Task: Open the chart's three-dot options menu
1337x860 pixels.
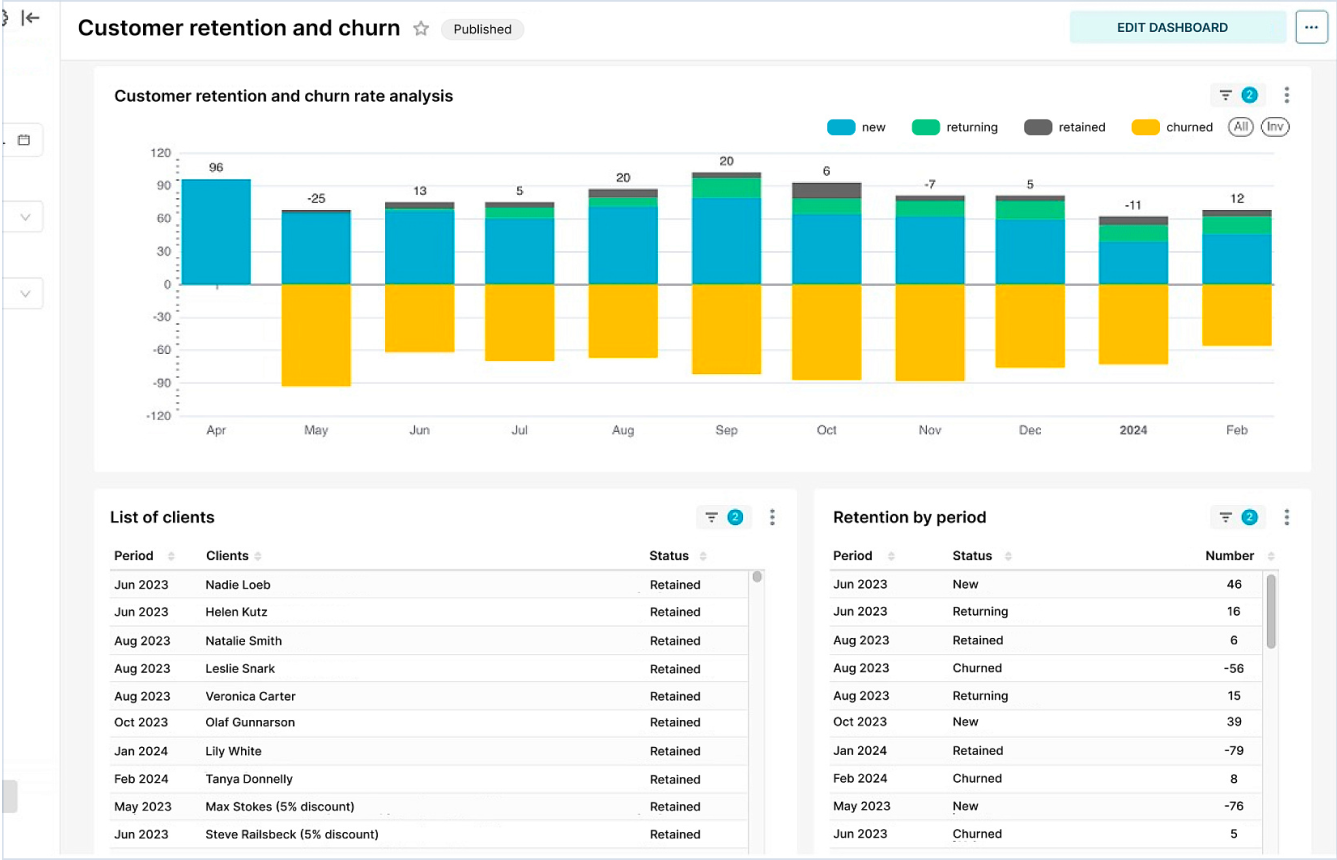Action: tap(1287, 96)
